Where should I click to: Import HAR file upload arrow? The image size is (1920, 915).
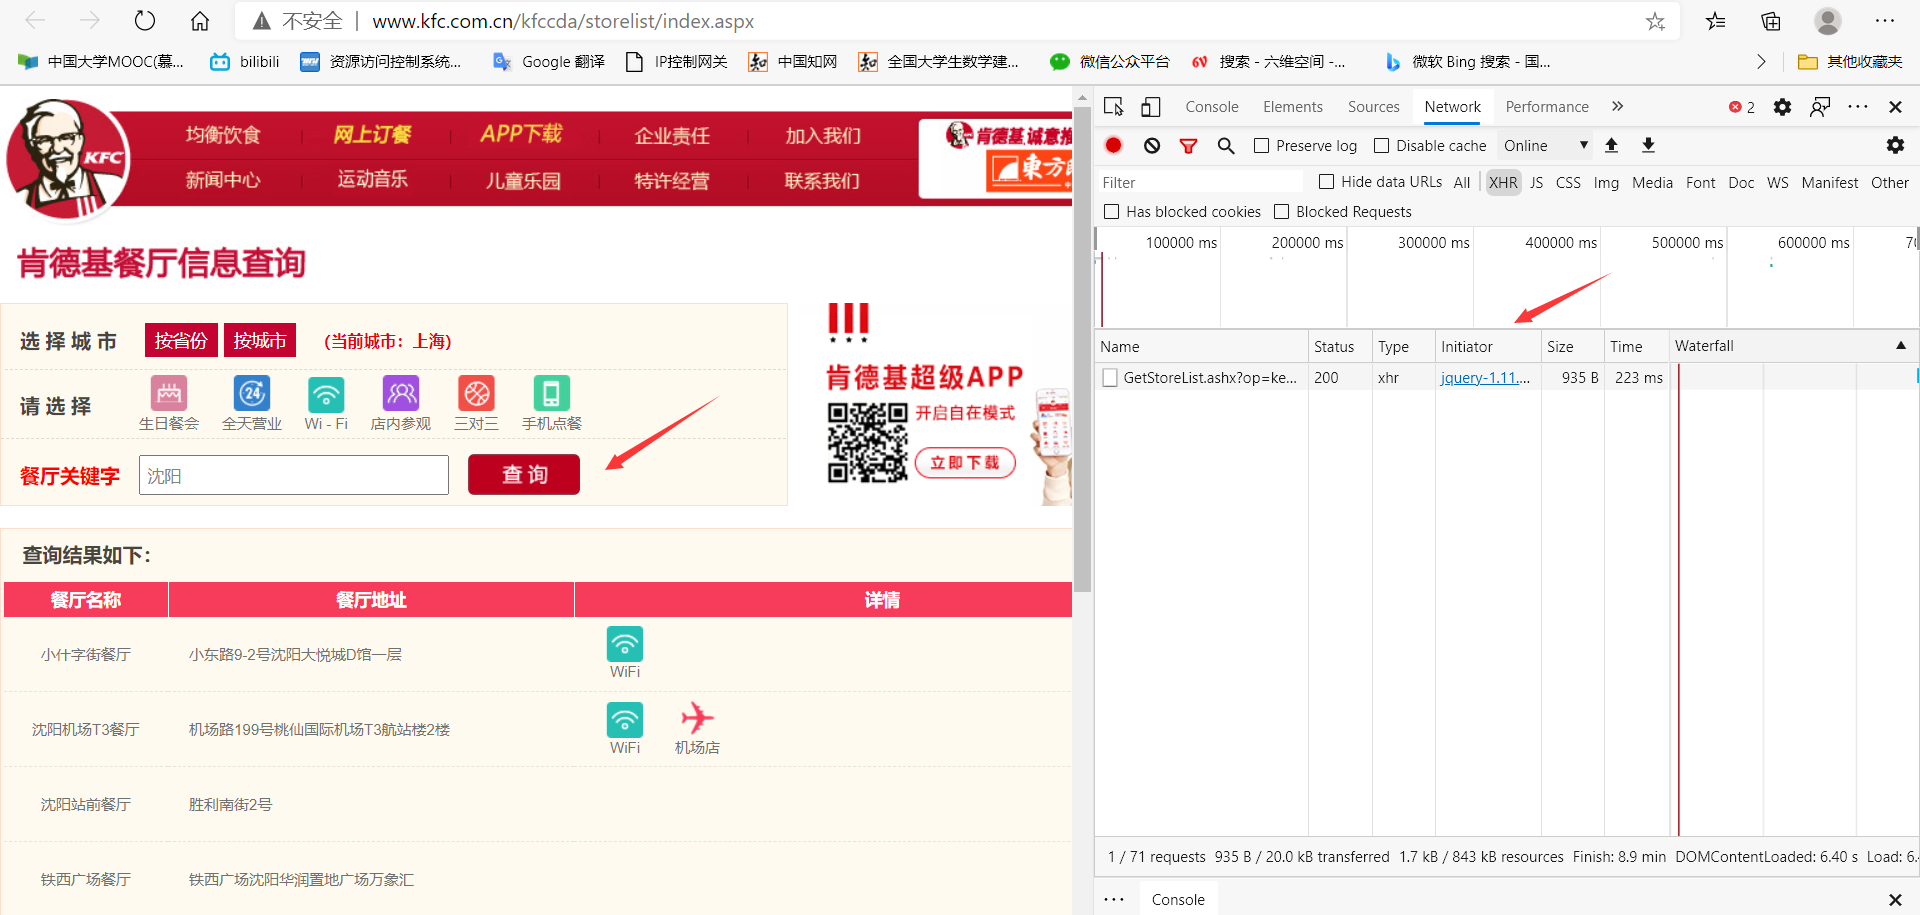(x=1611, y=145)
